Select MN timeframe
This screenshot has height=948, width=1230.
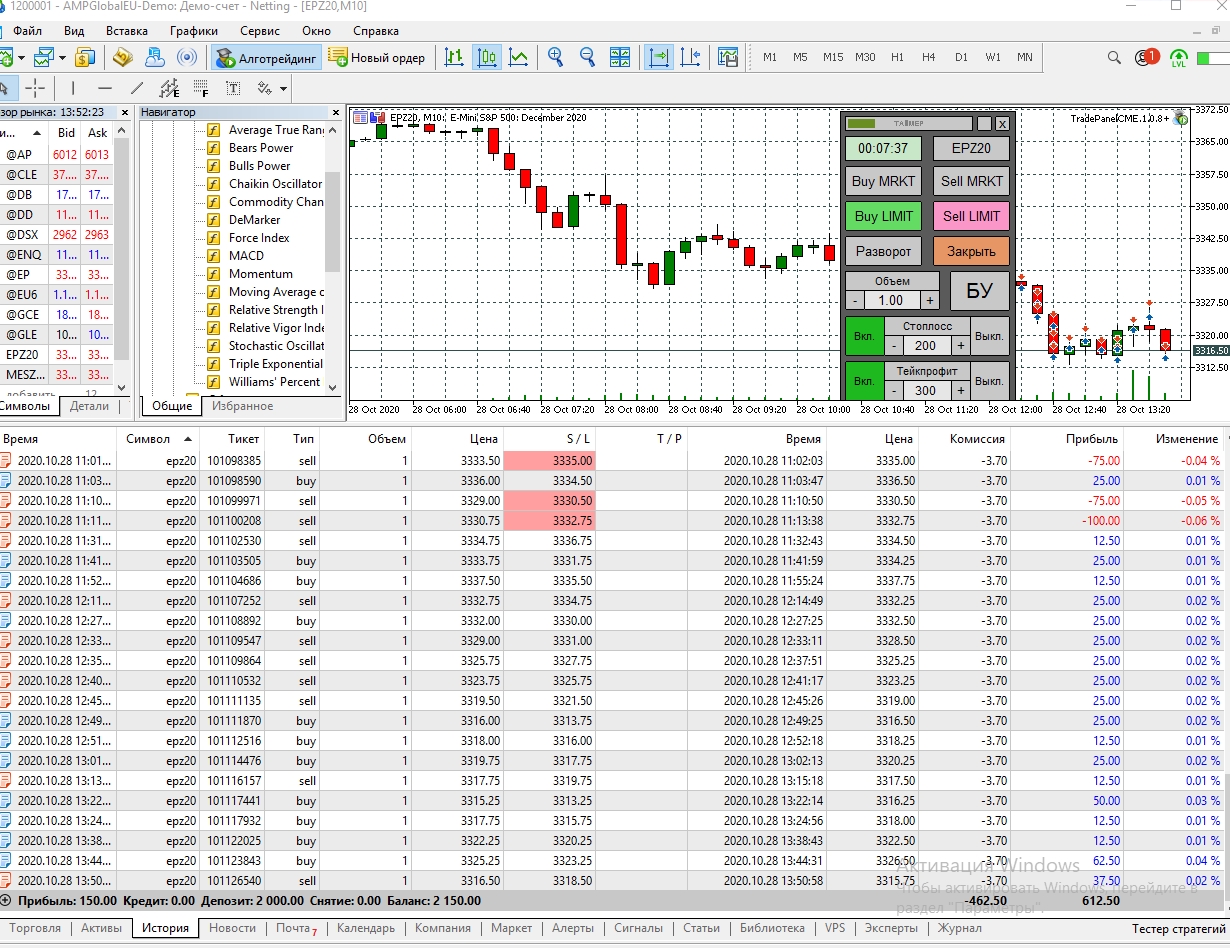[1025, 58]
